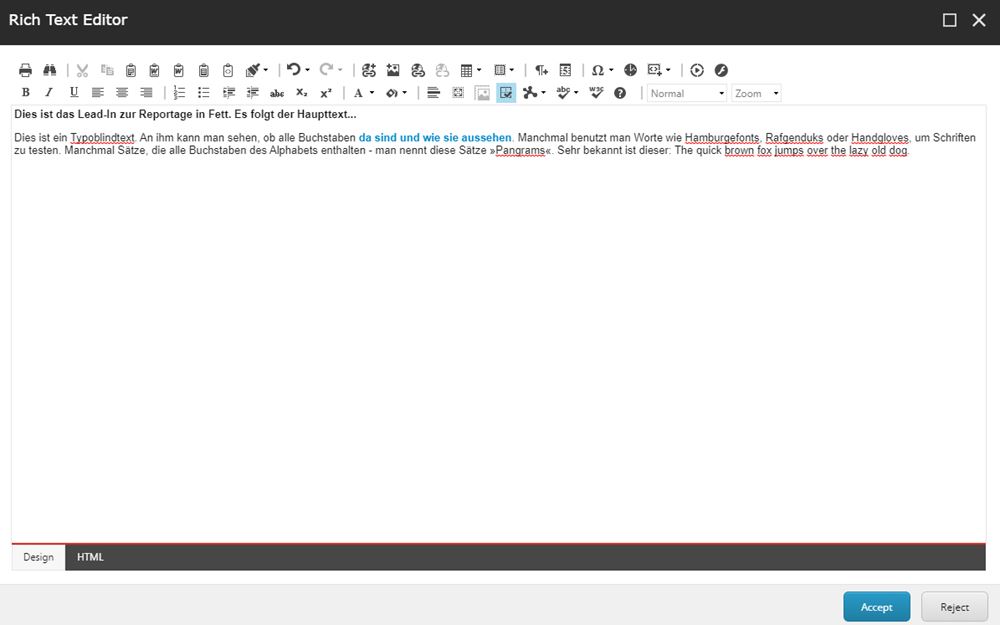
Task: Toggle italic formatting
Action: [x=49, y=93]
